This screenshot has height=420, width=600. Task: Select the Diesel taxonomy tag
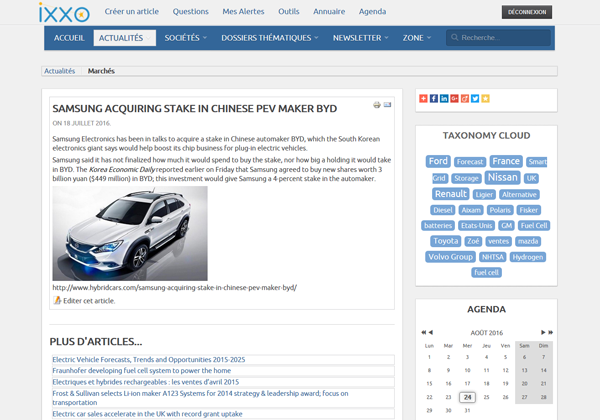click(x=443, y=210)
